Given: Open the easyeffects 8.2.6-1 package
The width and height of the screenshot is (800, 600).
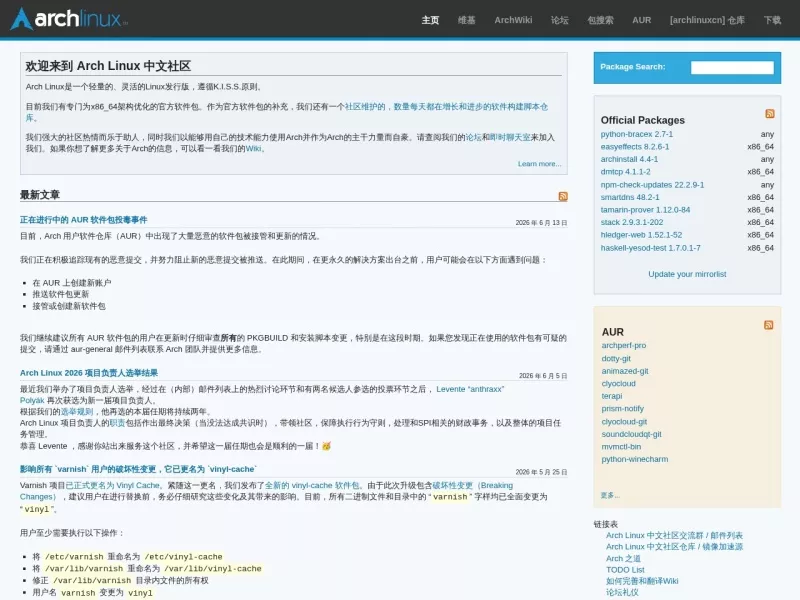Looking at the screenshot, I should (x=635, y=146).
